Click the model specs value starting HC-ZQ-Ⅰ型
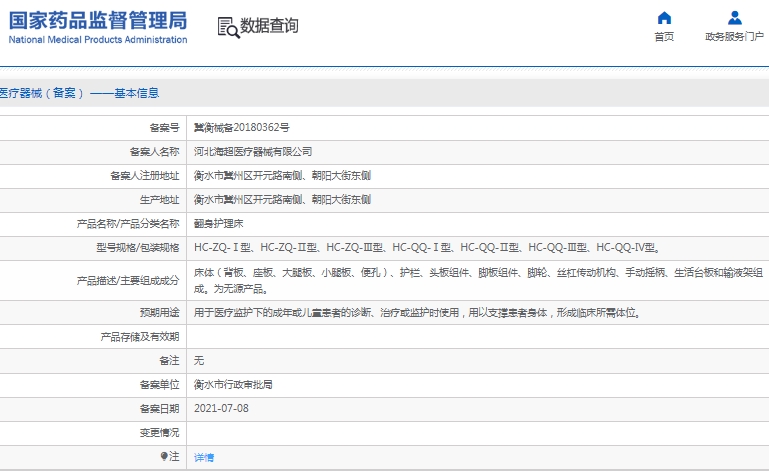Screen dimensions: 769x475 pos(428,248)
